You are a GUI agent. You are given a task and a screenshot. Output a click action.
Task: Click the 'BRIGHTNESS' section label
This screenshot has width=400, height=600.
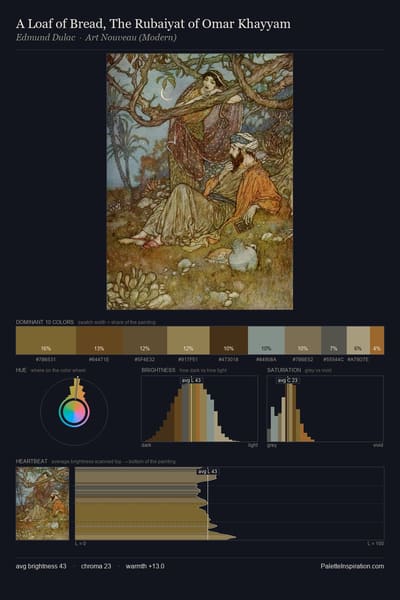pos(158,370)
